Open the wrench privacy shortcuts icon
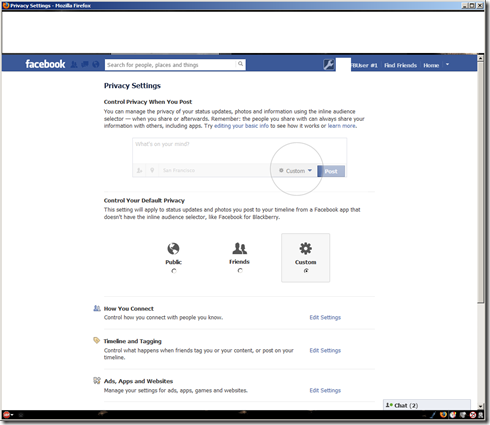This screenshot has height=425, width=490. click(329, 64)
